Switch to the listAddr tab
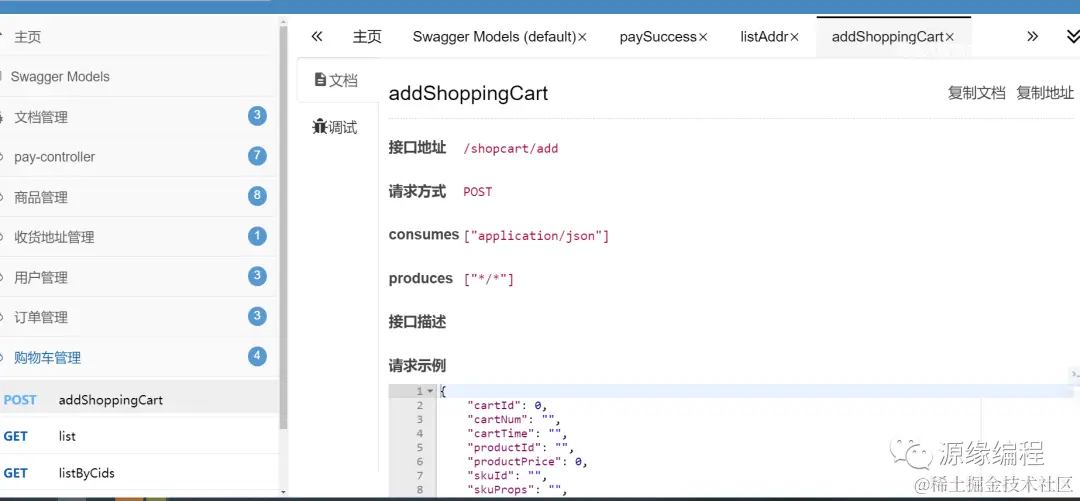Viewport: 1080px width, 501px height. point(764,37)
